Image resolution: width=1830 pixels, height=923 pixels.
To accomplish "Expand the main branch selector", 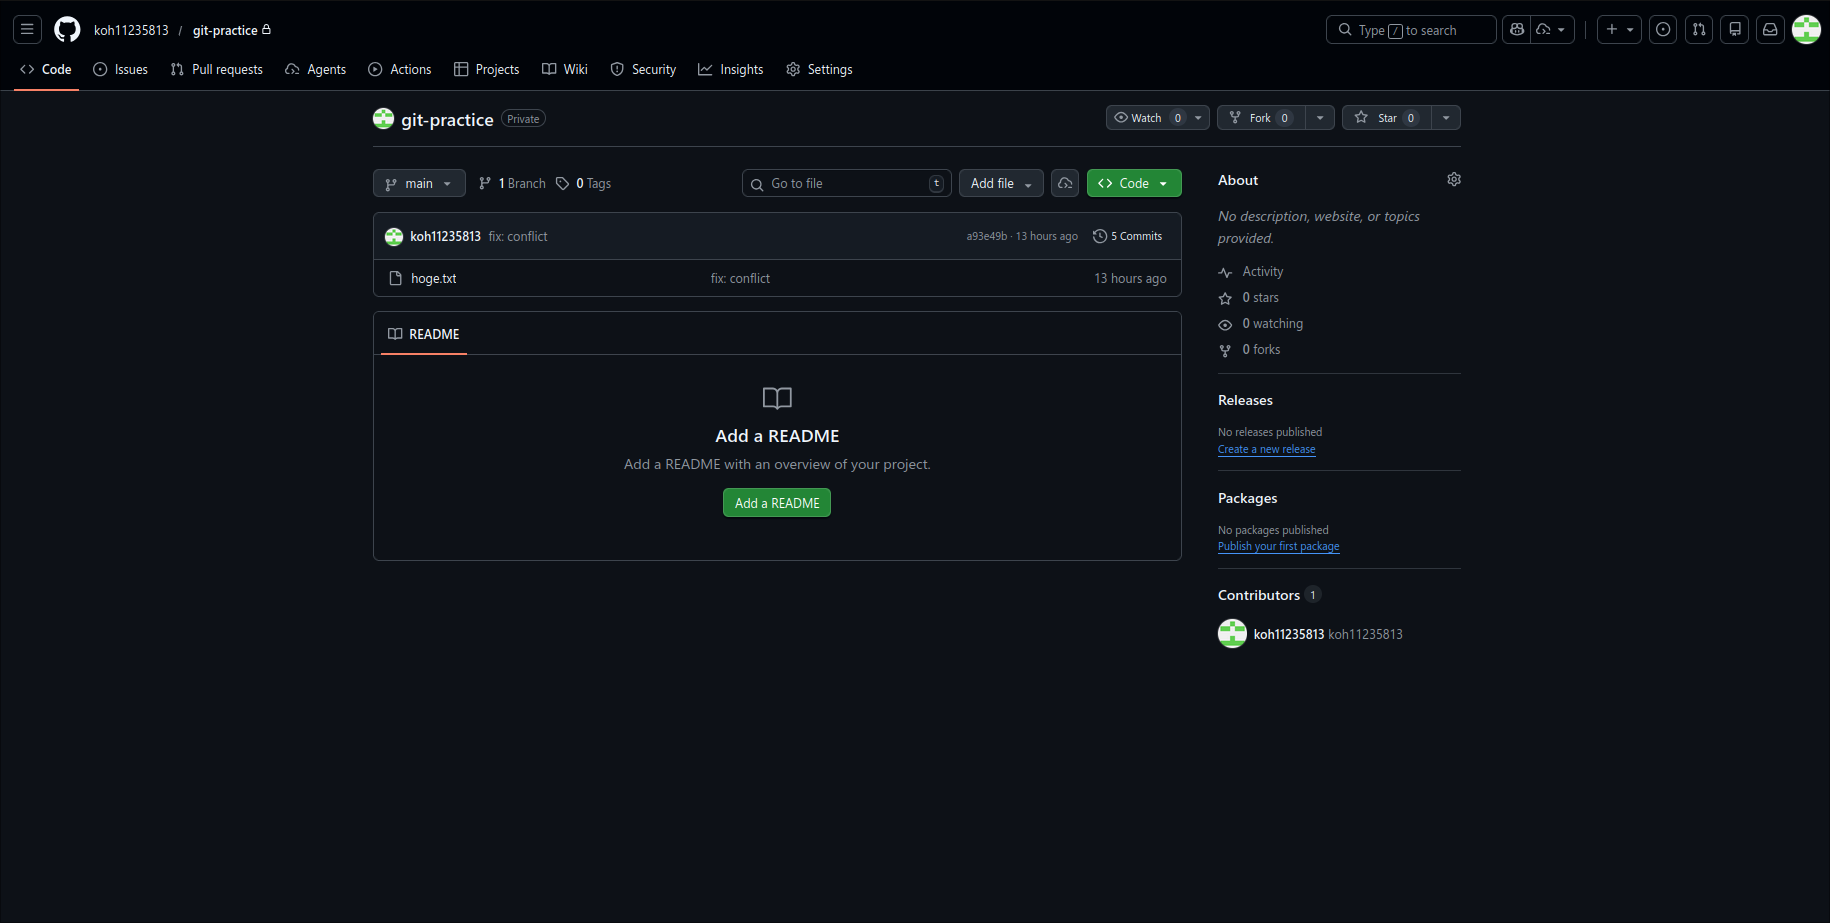I will click(x=419, y=184).
